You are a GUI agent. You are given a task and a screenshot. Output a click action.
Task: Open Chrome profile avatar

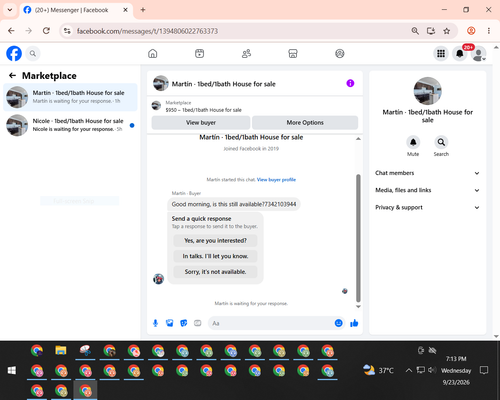pyautogui.click(x=471, y=31)
